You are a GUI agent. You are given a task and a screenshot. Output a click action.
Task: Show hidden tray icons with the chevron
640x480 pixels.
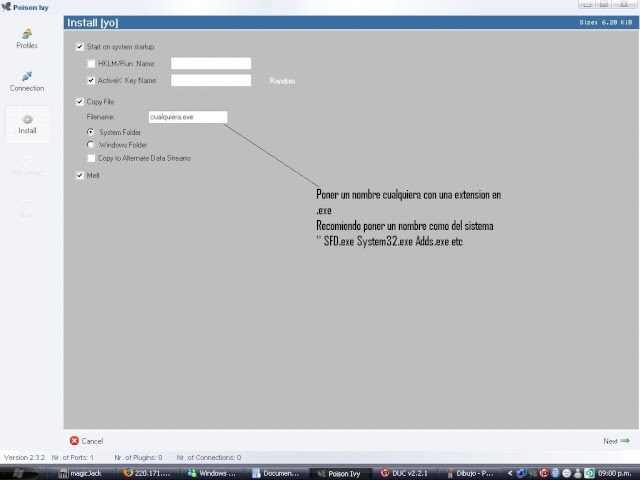click(510, 473)
